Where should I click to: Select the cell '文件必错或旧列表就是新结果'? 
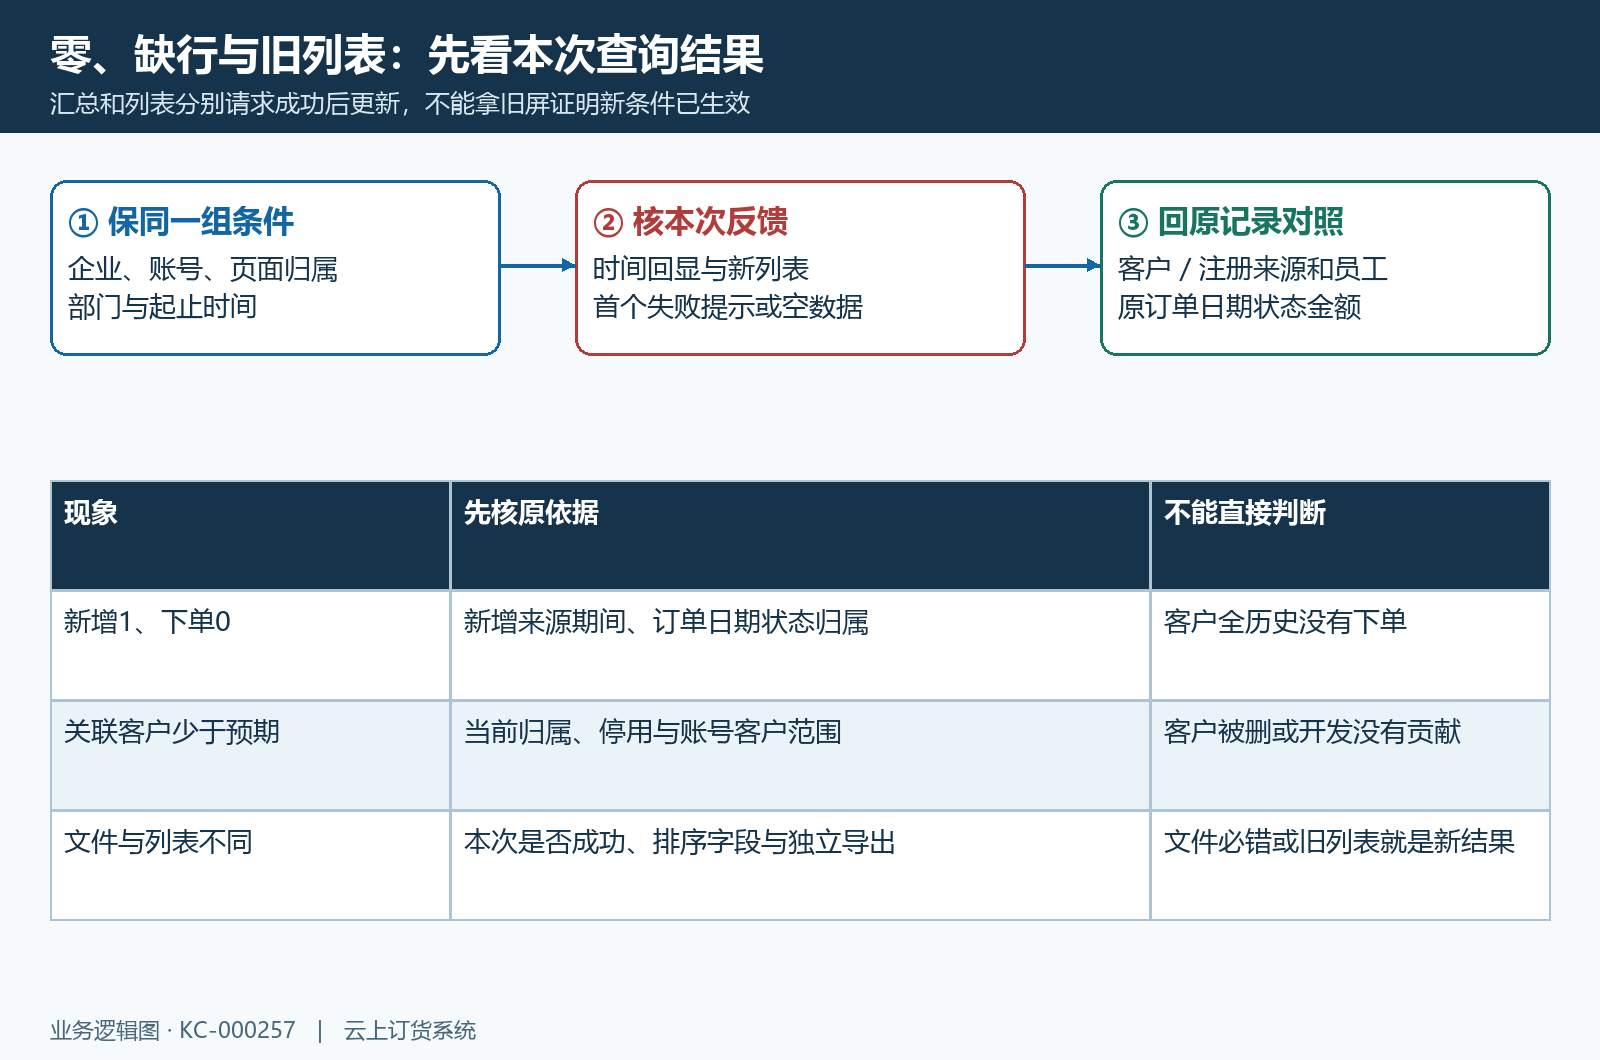click(x=1350, y=865)
